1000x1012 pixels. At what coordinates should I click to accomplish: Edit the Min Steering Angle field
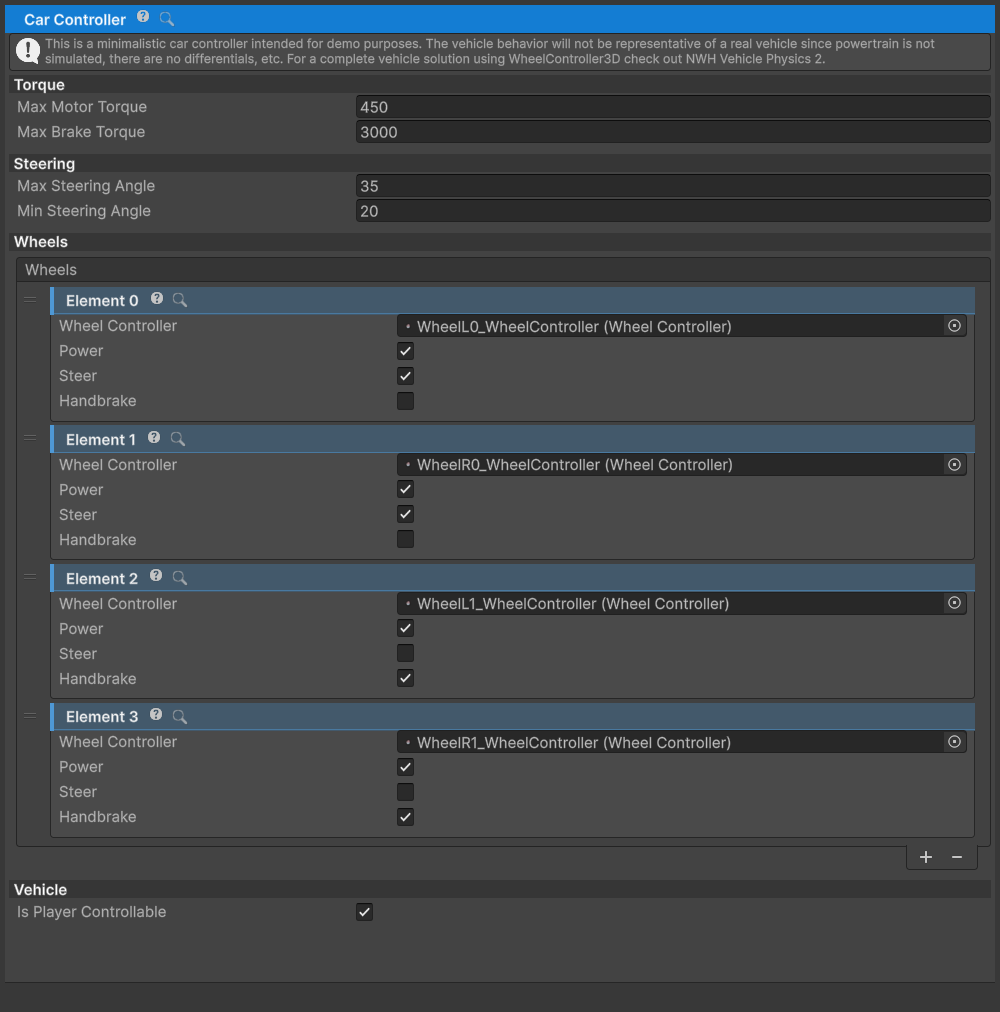(x=673, y=211)
